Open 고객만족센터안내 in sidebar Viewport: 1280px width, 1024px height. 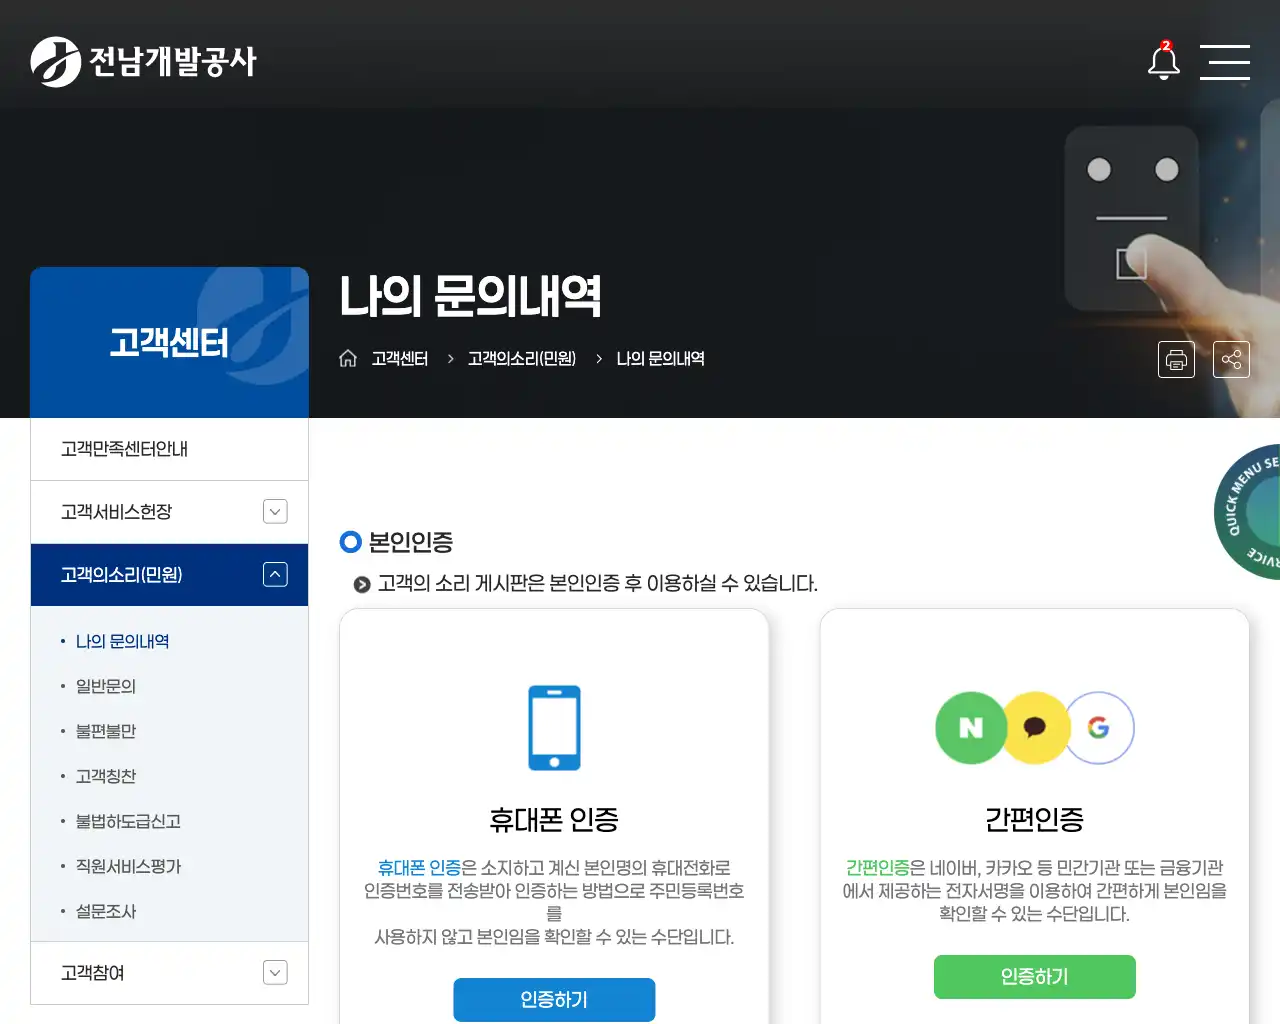point(169,449)
